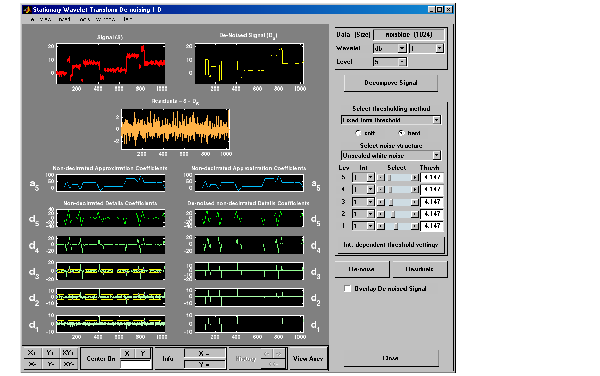This screenshot has width=600, height=376.
Task: Open the Int dropdown for level 2
Action: click(x=363, y=214)
